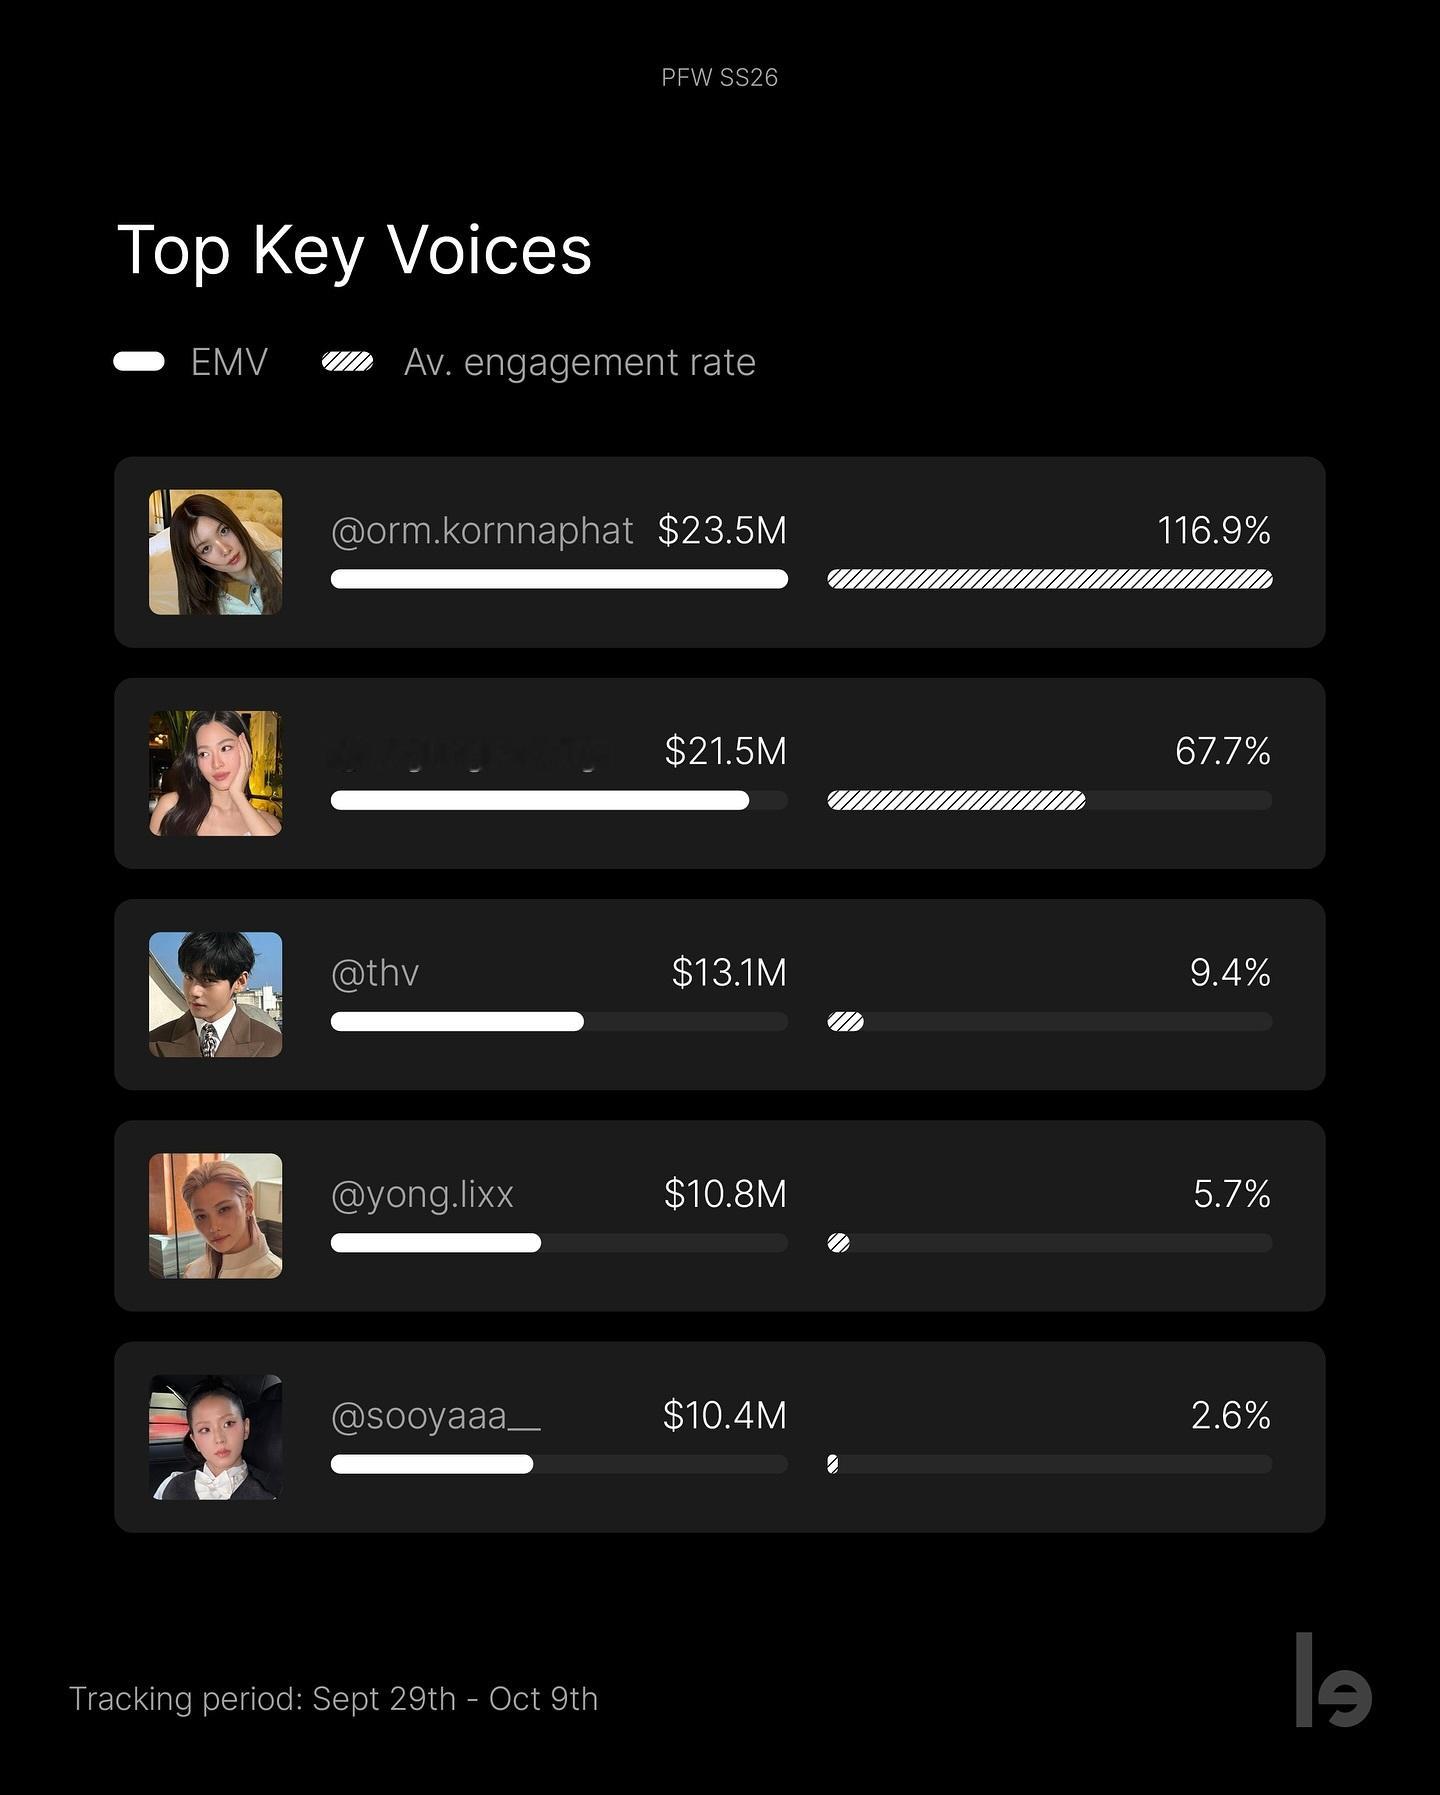1440x1795 pixels.
Task: Open the @sooyaaa__ profile thumbnail
Action: [215, 1437]
